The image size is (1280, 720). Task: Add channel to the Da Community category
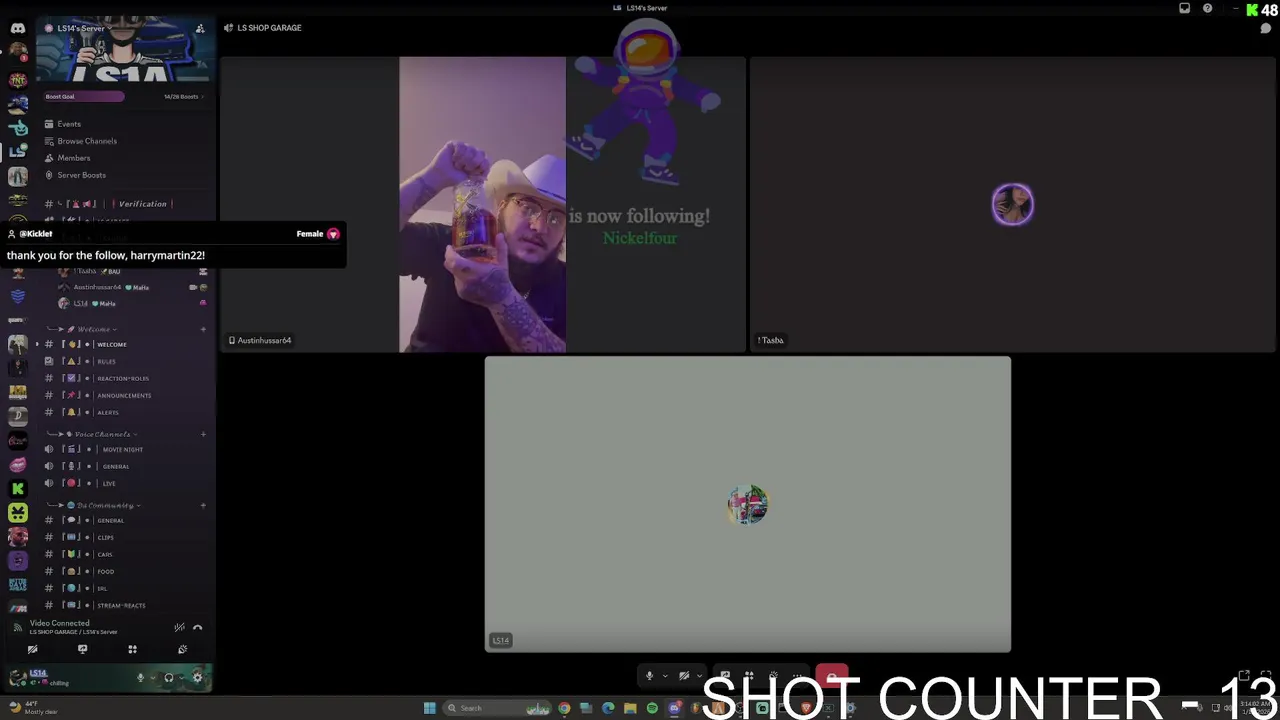tap(203, 505)
